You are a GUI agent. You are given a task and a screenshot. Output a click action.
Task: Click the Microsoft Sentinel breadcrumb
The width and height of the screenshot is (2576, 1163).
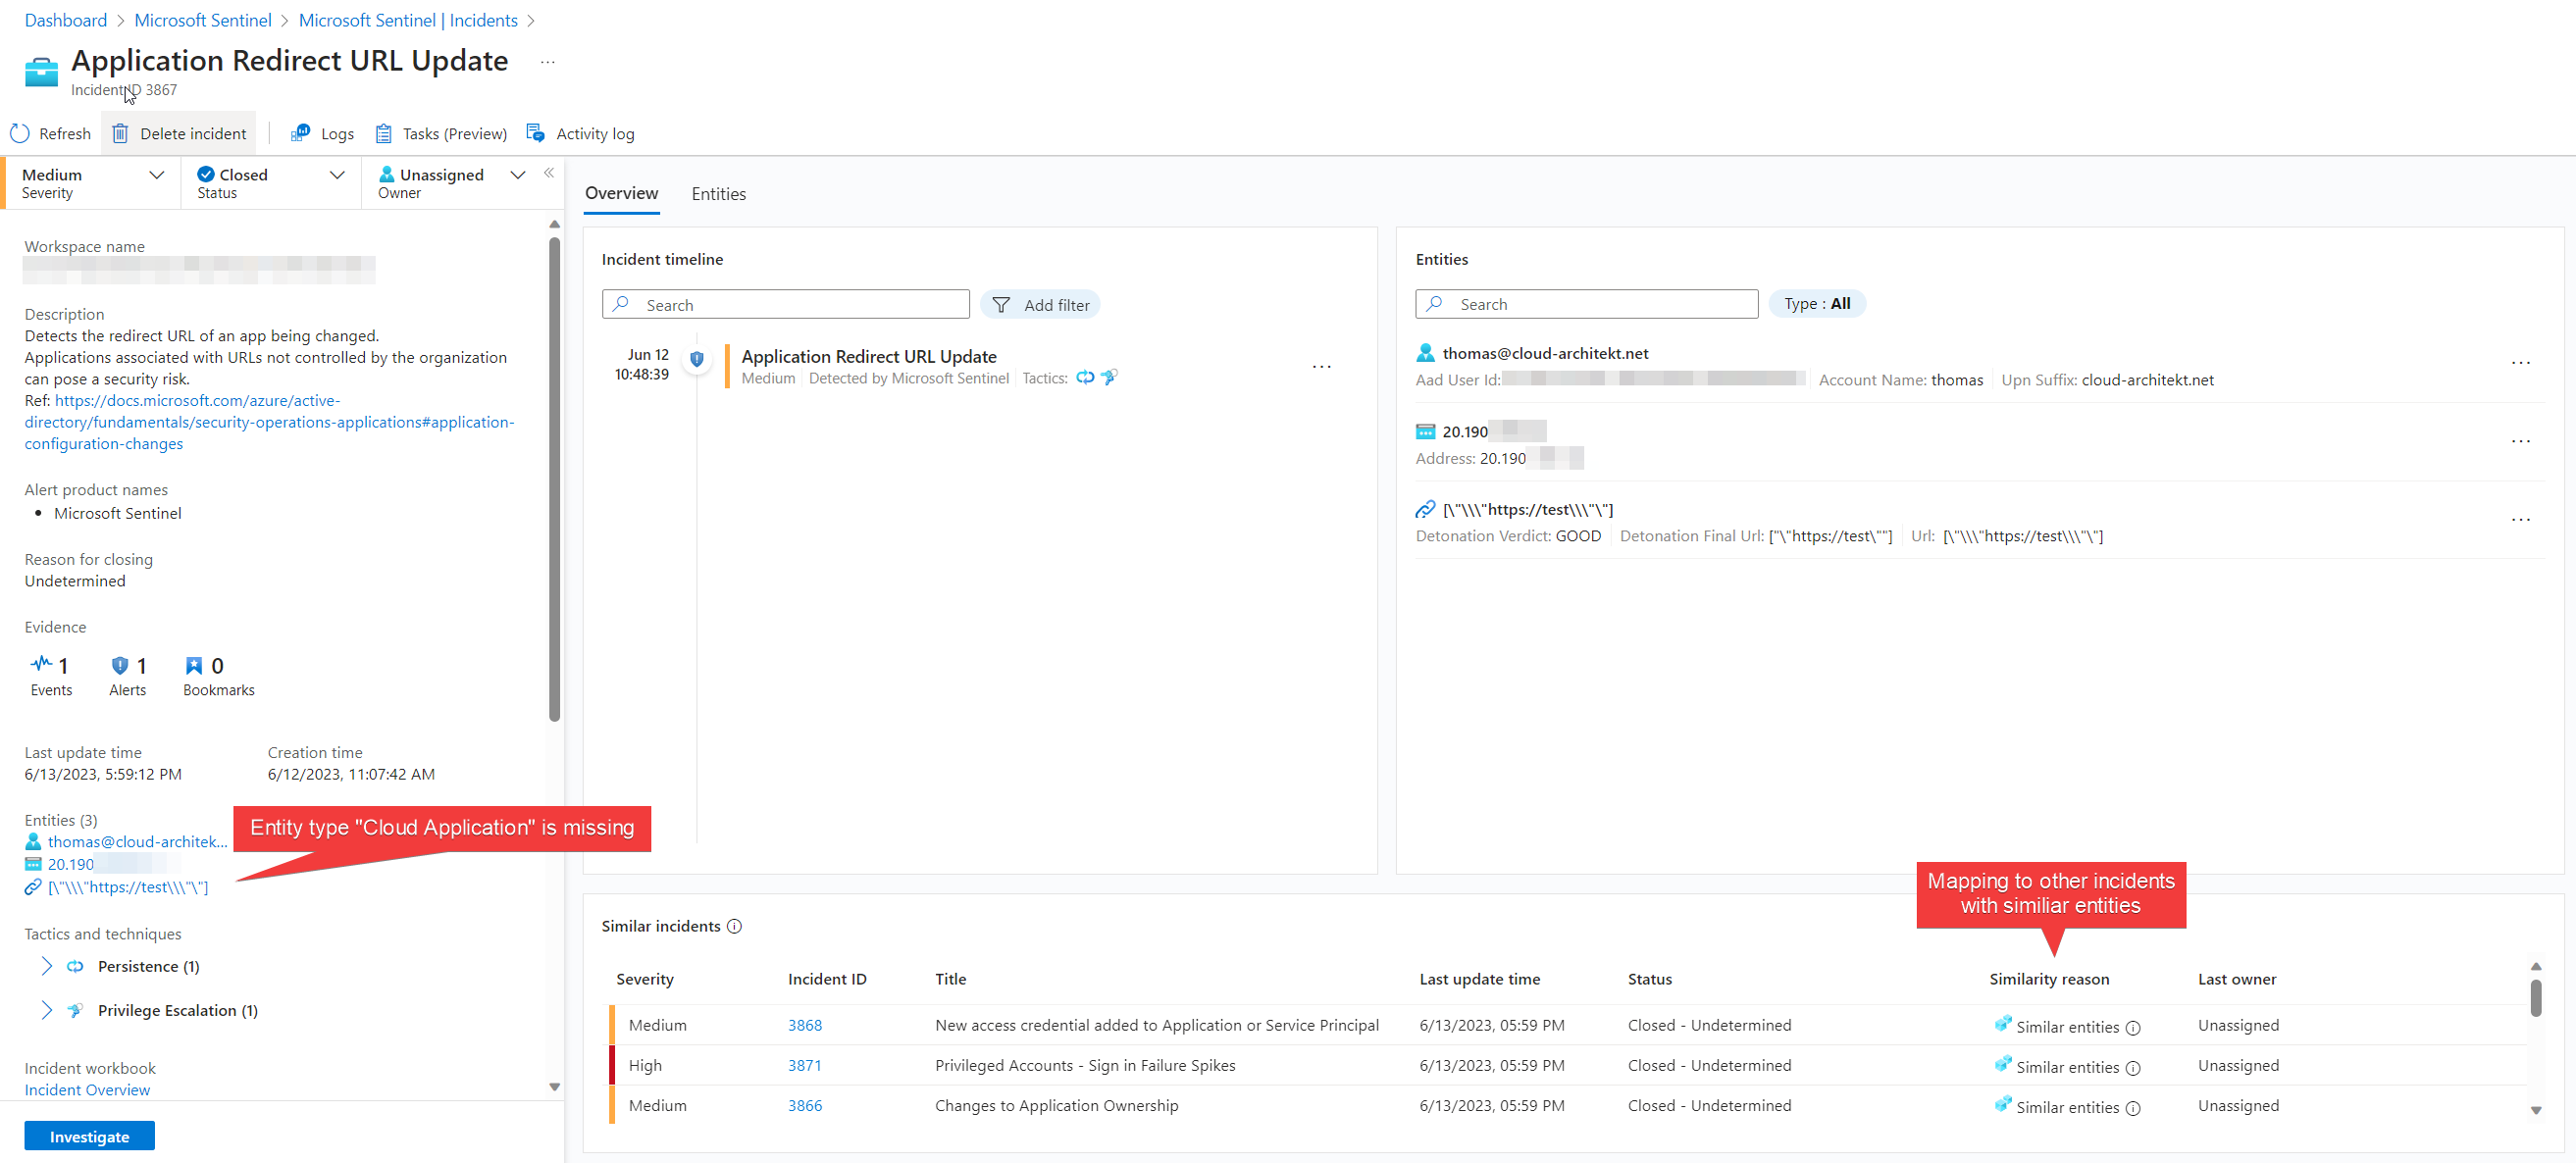tap(203, 20)
